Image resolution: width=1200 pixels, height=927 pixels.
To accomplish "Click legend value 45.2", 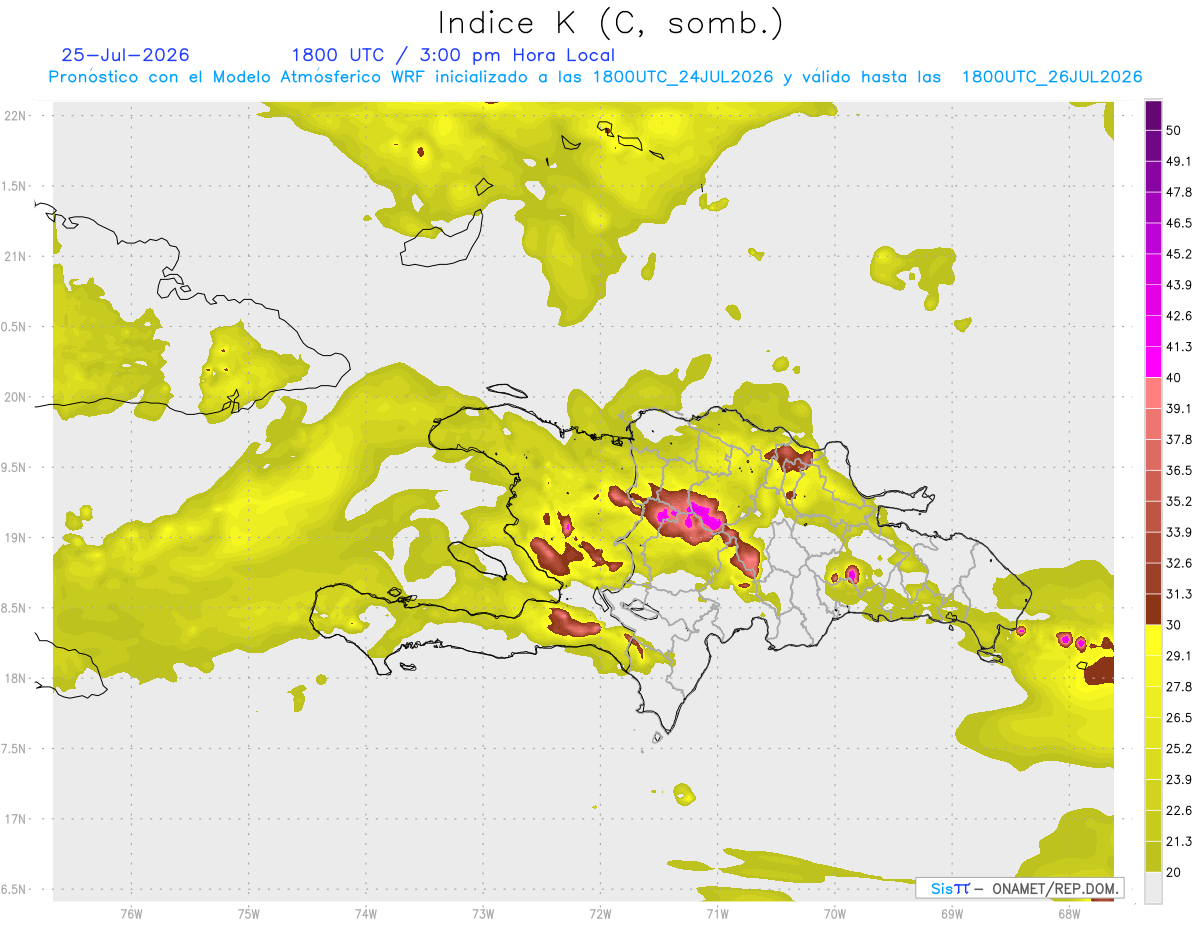I will point(1179,254).
